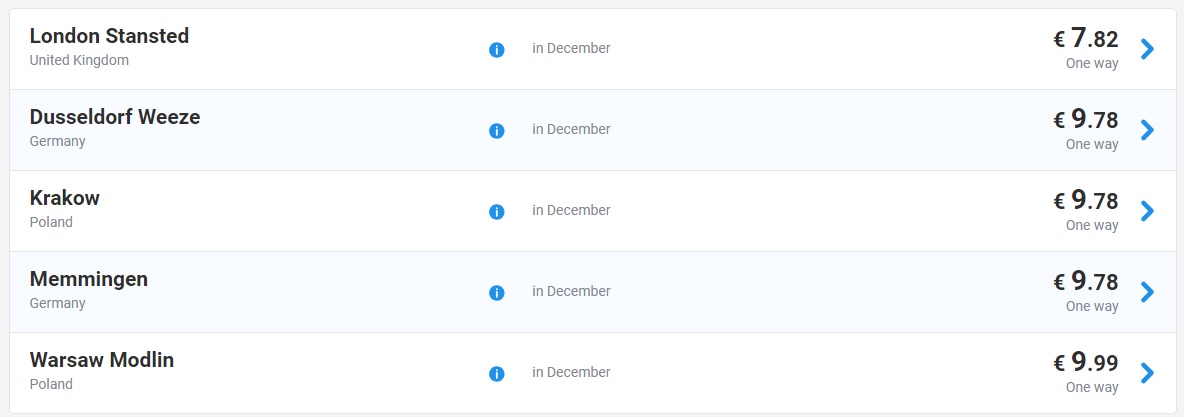Click "in December" on the Memmingen row
This screenshot has width=1184, height=417.
point(571,292)
